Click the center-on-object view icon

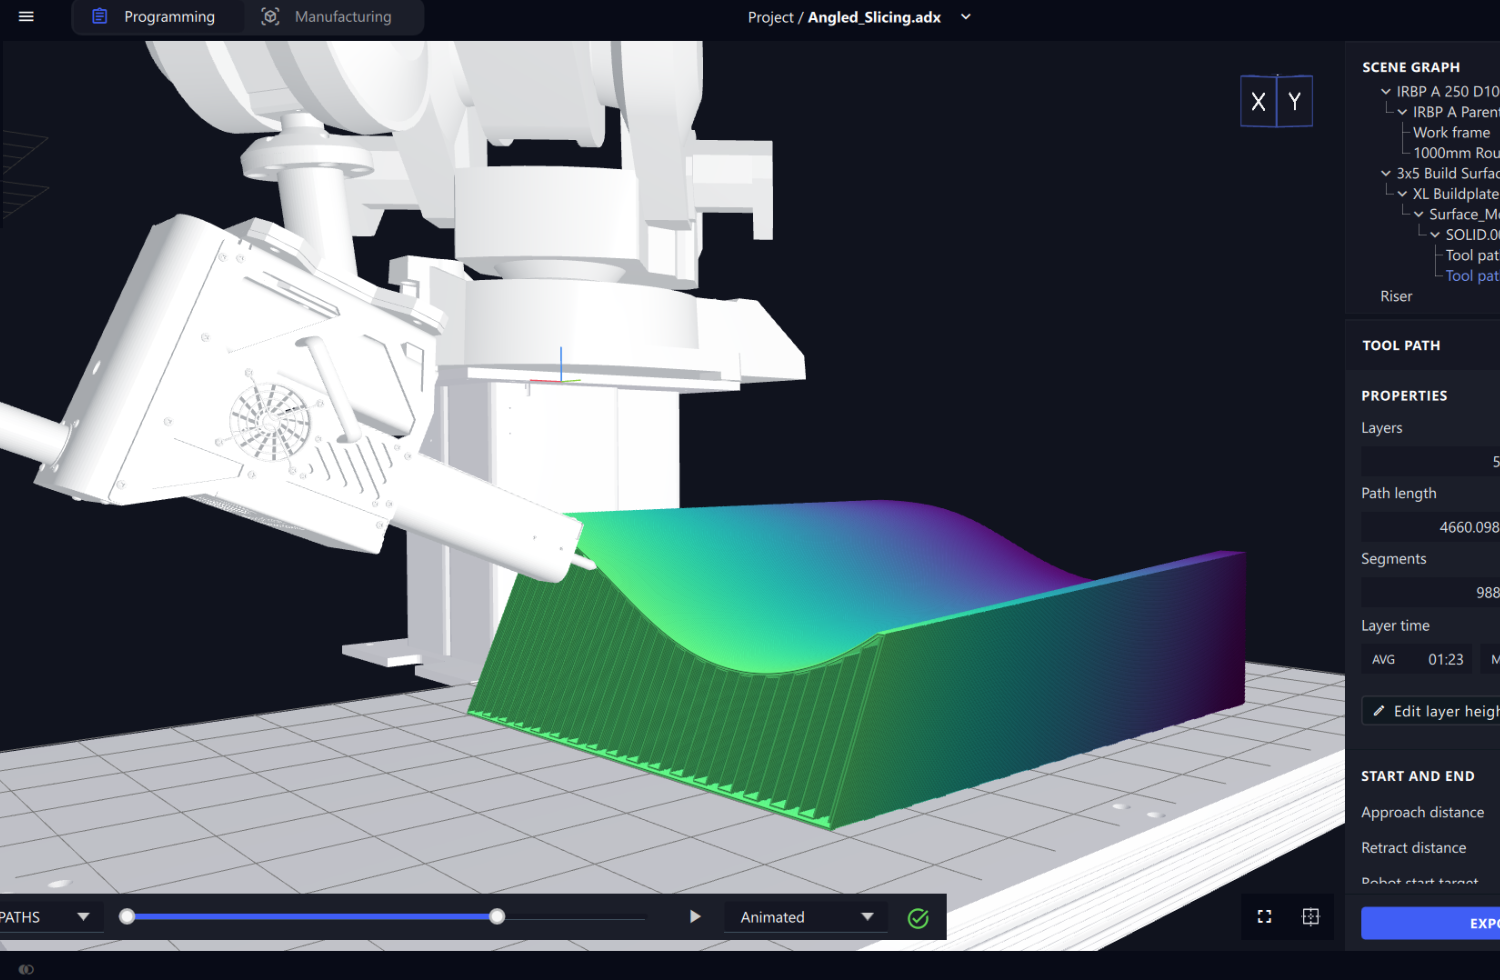(x=1311, y=917)
